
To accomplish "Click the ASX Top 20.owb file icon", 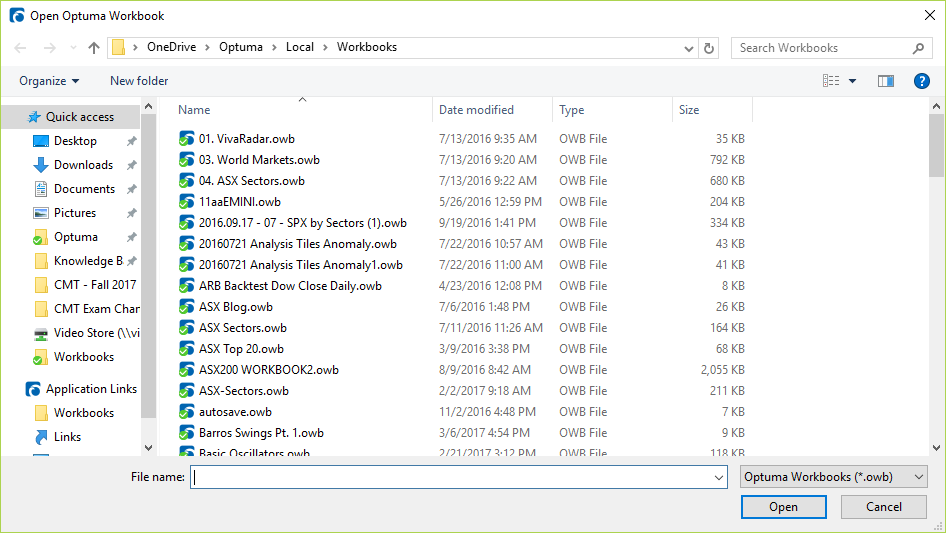I will pyautogui.click(x=186, y=349).
